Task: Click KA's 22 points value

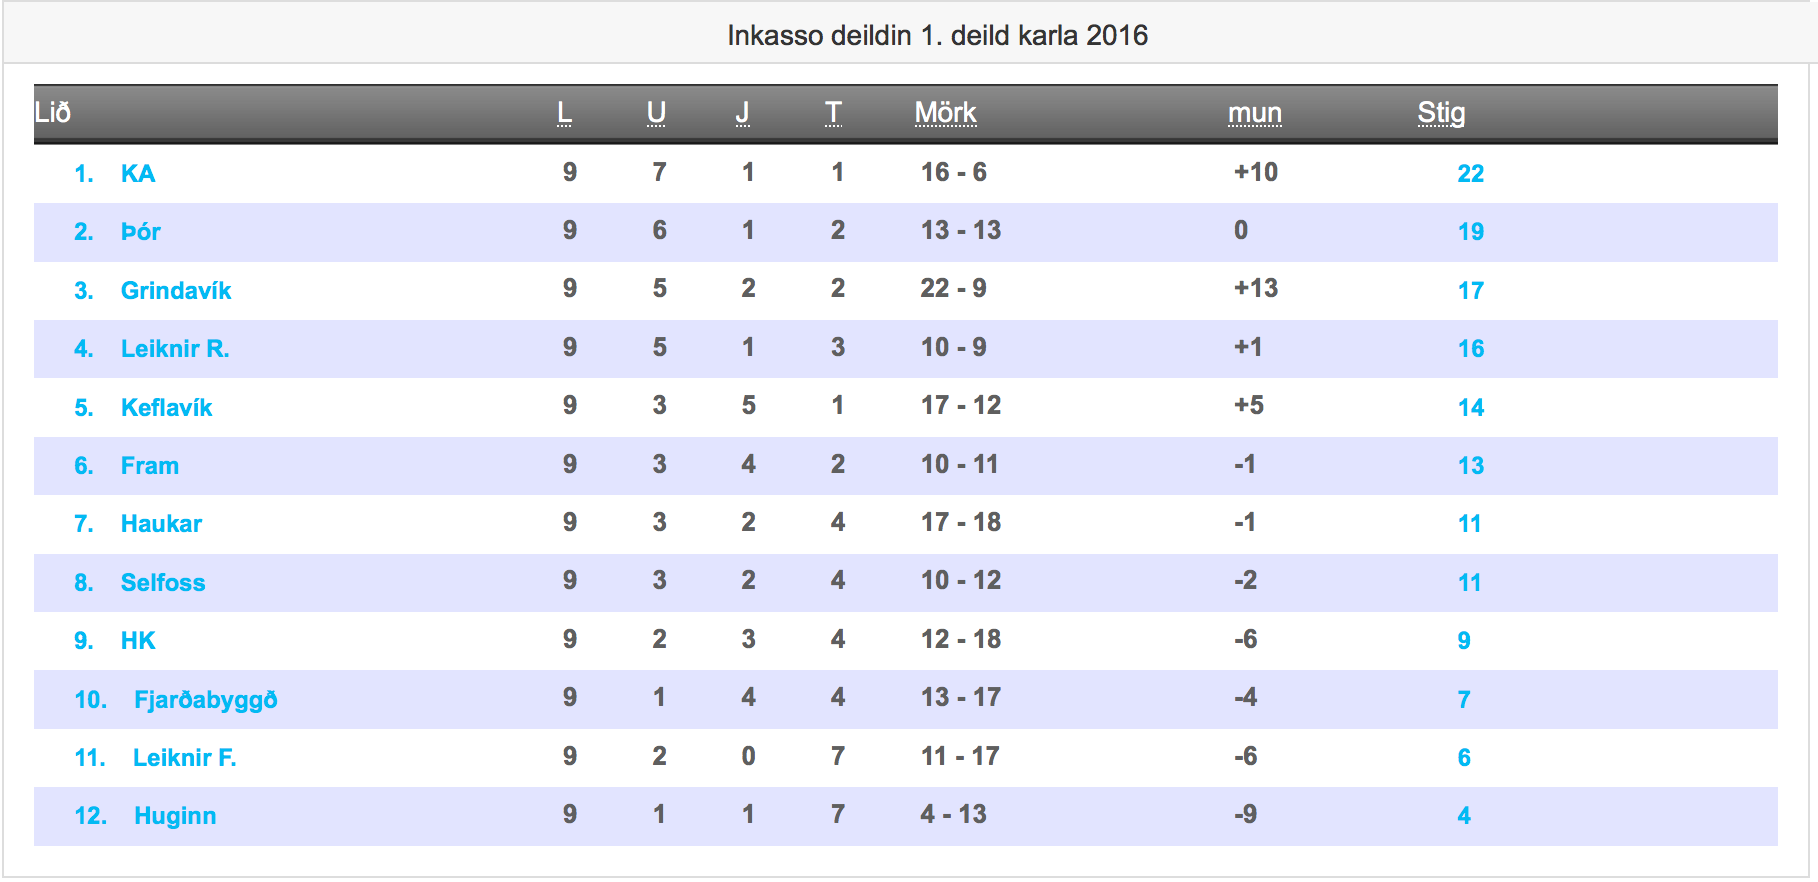Action: pos(1470,174)
